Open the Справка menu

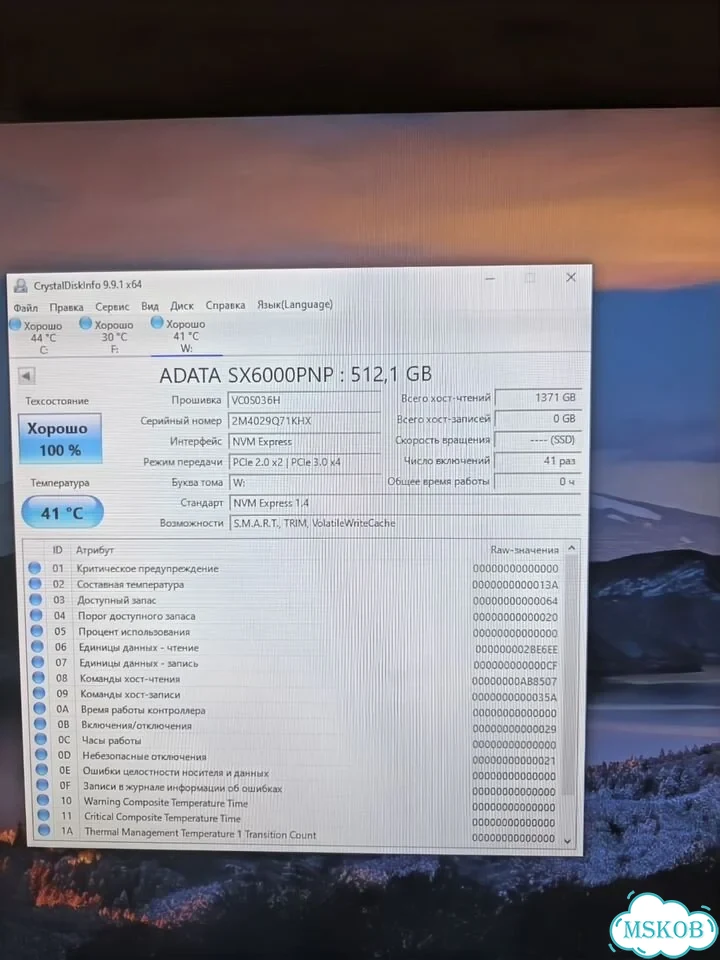225,305
